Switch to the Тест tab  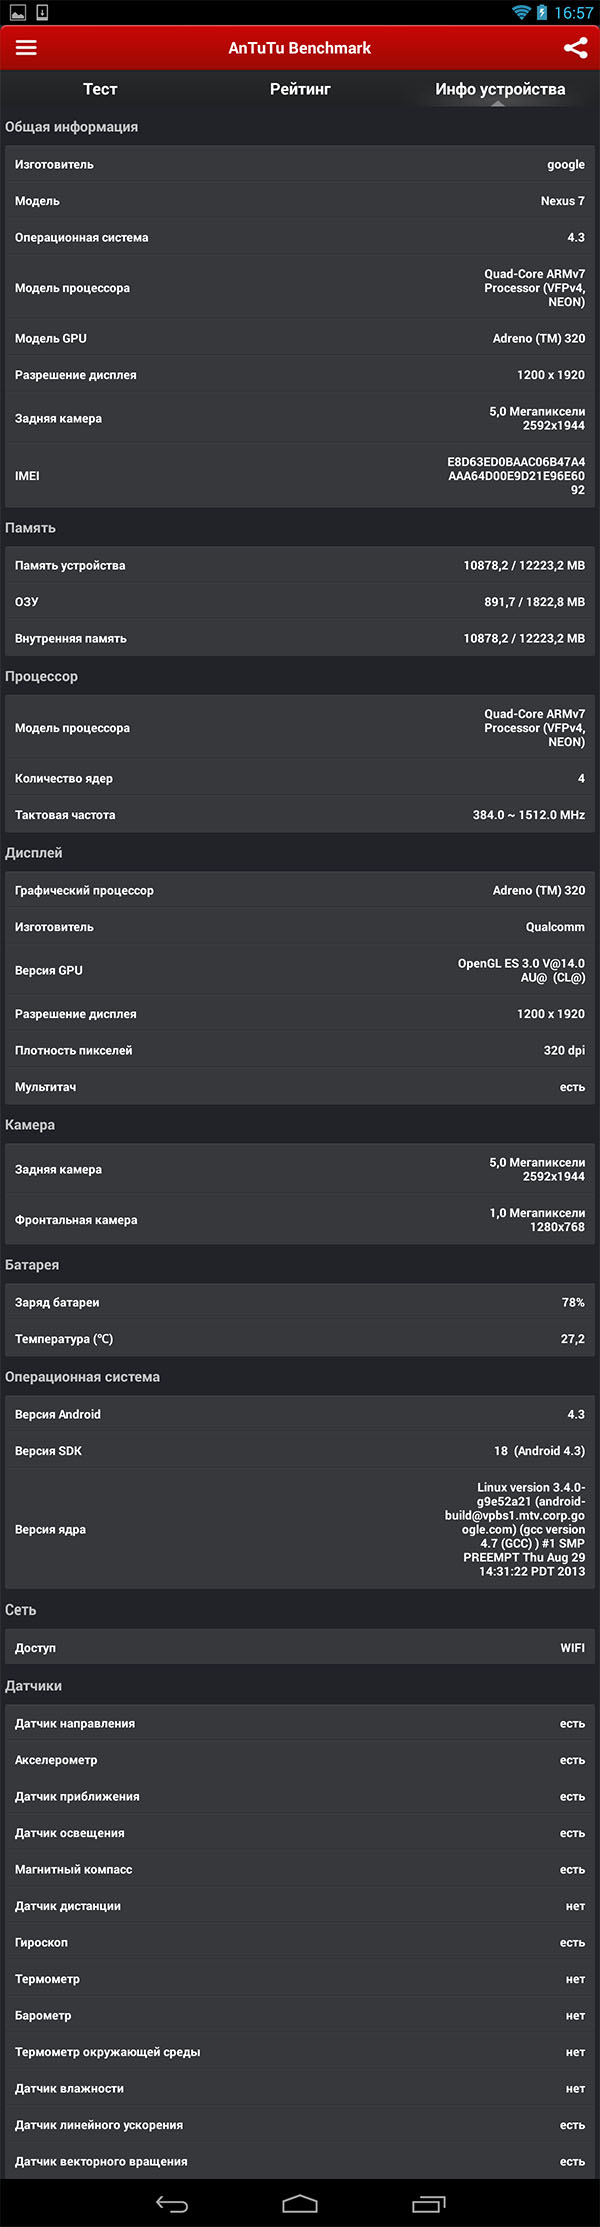pyautogui.click(x=100, y=89)
